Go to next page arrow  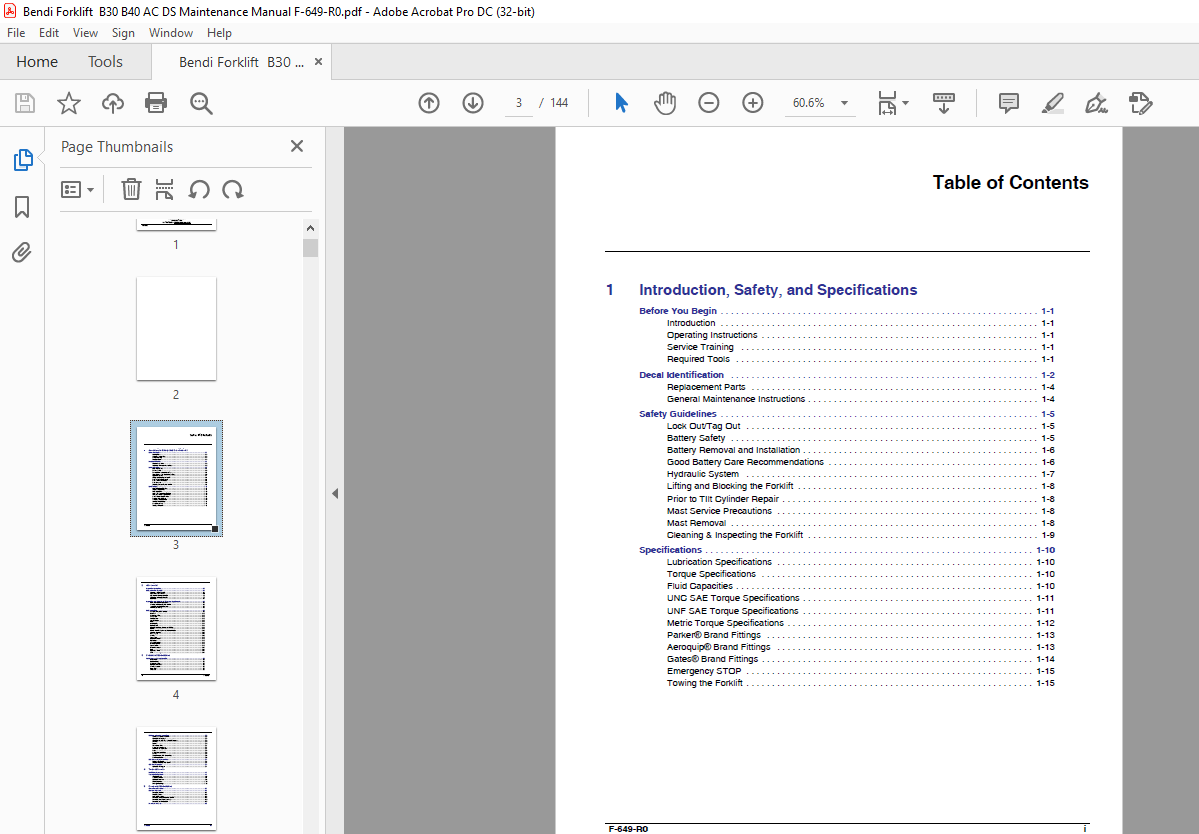[473, 103]
